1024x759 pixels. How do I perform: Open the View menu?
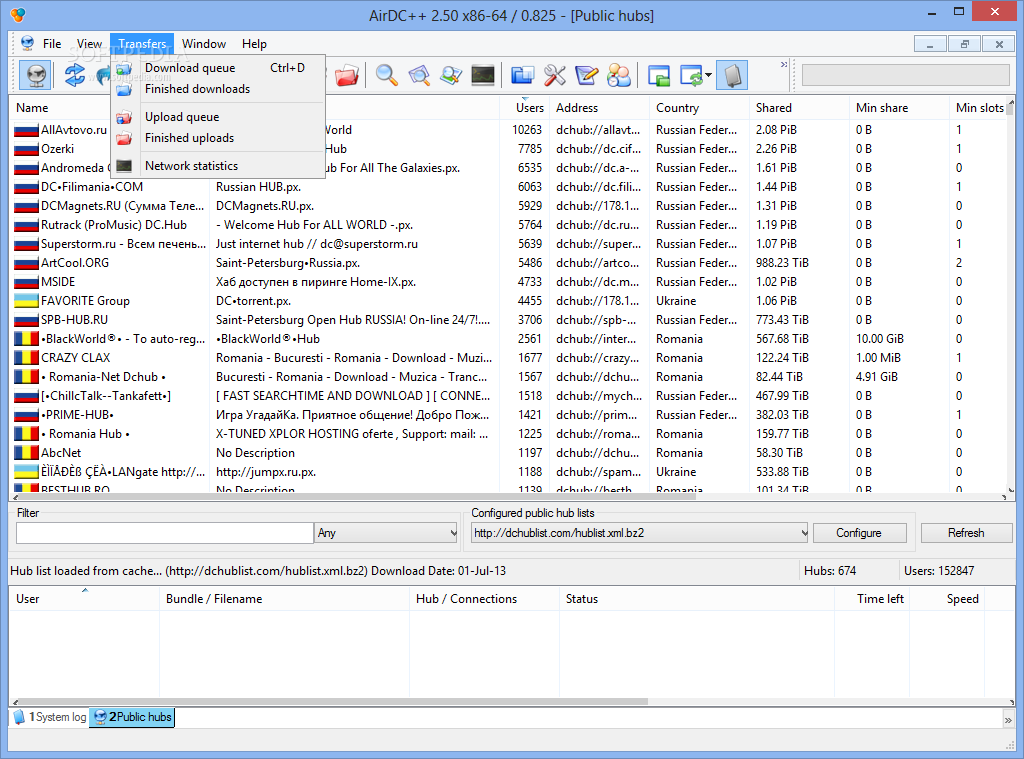pyautogui.click(x=89, y=44)
